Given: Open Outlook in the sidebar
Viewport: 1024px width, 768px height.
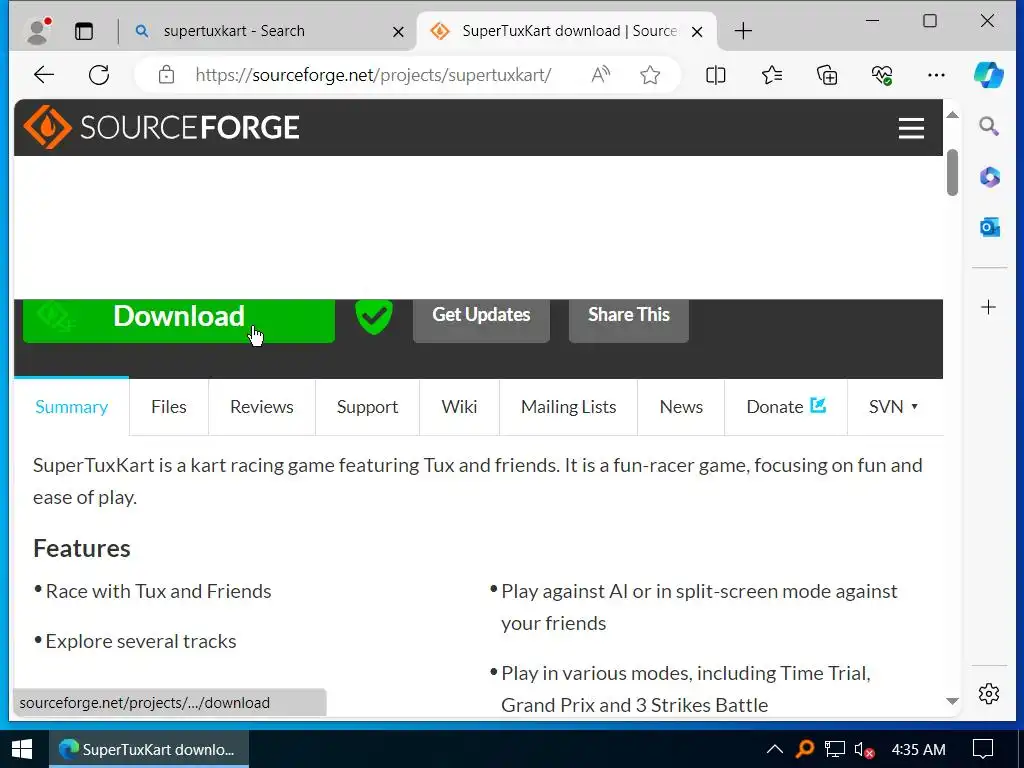Looking at the screenshot, I should 989,227.
